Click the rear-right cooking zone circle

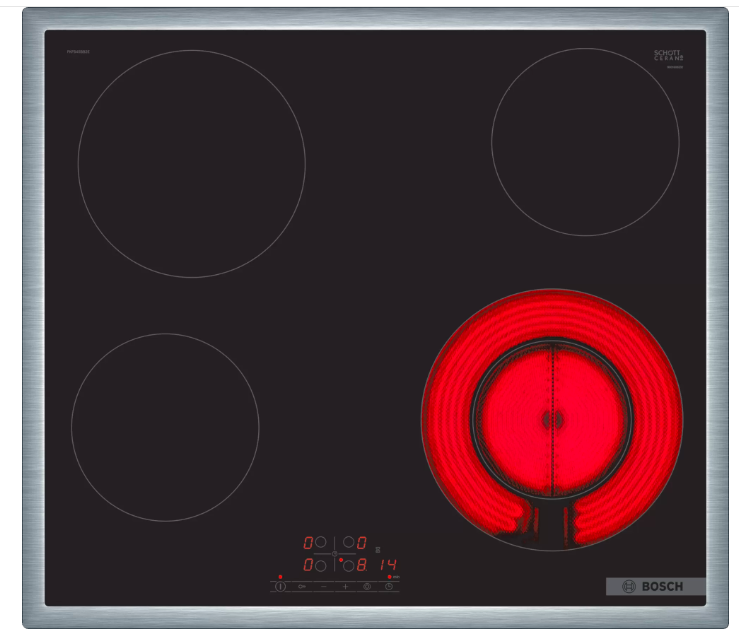[585, 142]
